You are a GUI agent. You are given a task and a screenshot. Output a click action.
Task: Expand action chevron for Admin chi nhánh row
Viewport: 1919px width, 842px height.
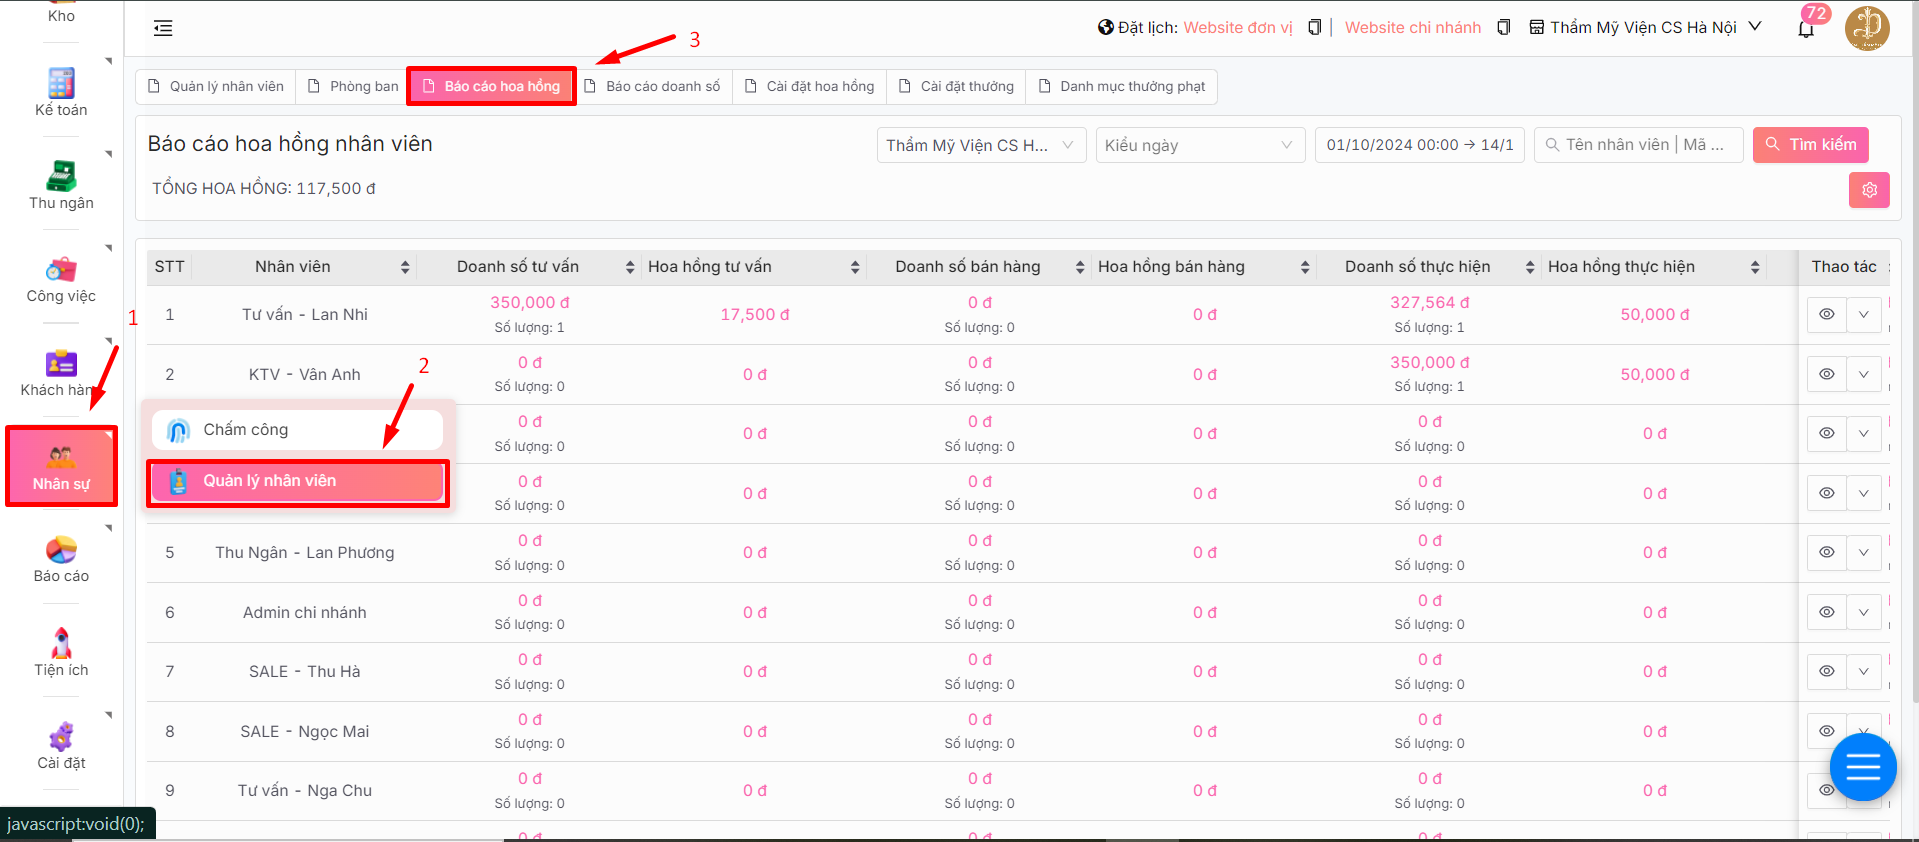click(x=1863, y=612)
